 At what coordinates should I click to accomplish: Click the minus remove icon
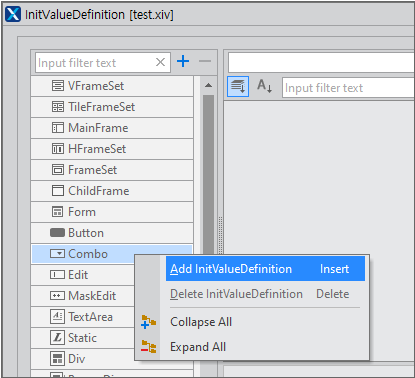205,61
